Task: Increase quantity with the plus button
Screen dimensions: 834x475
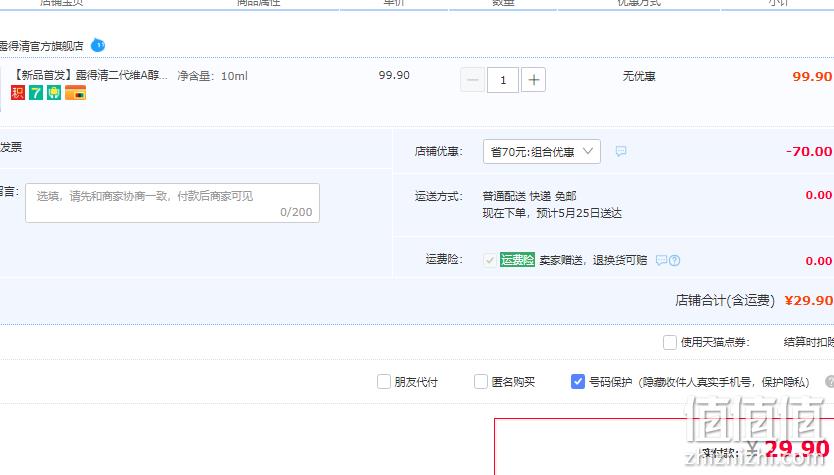Action: pyautogui.click(x=533, y=80)
